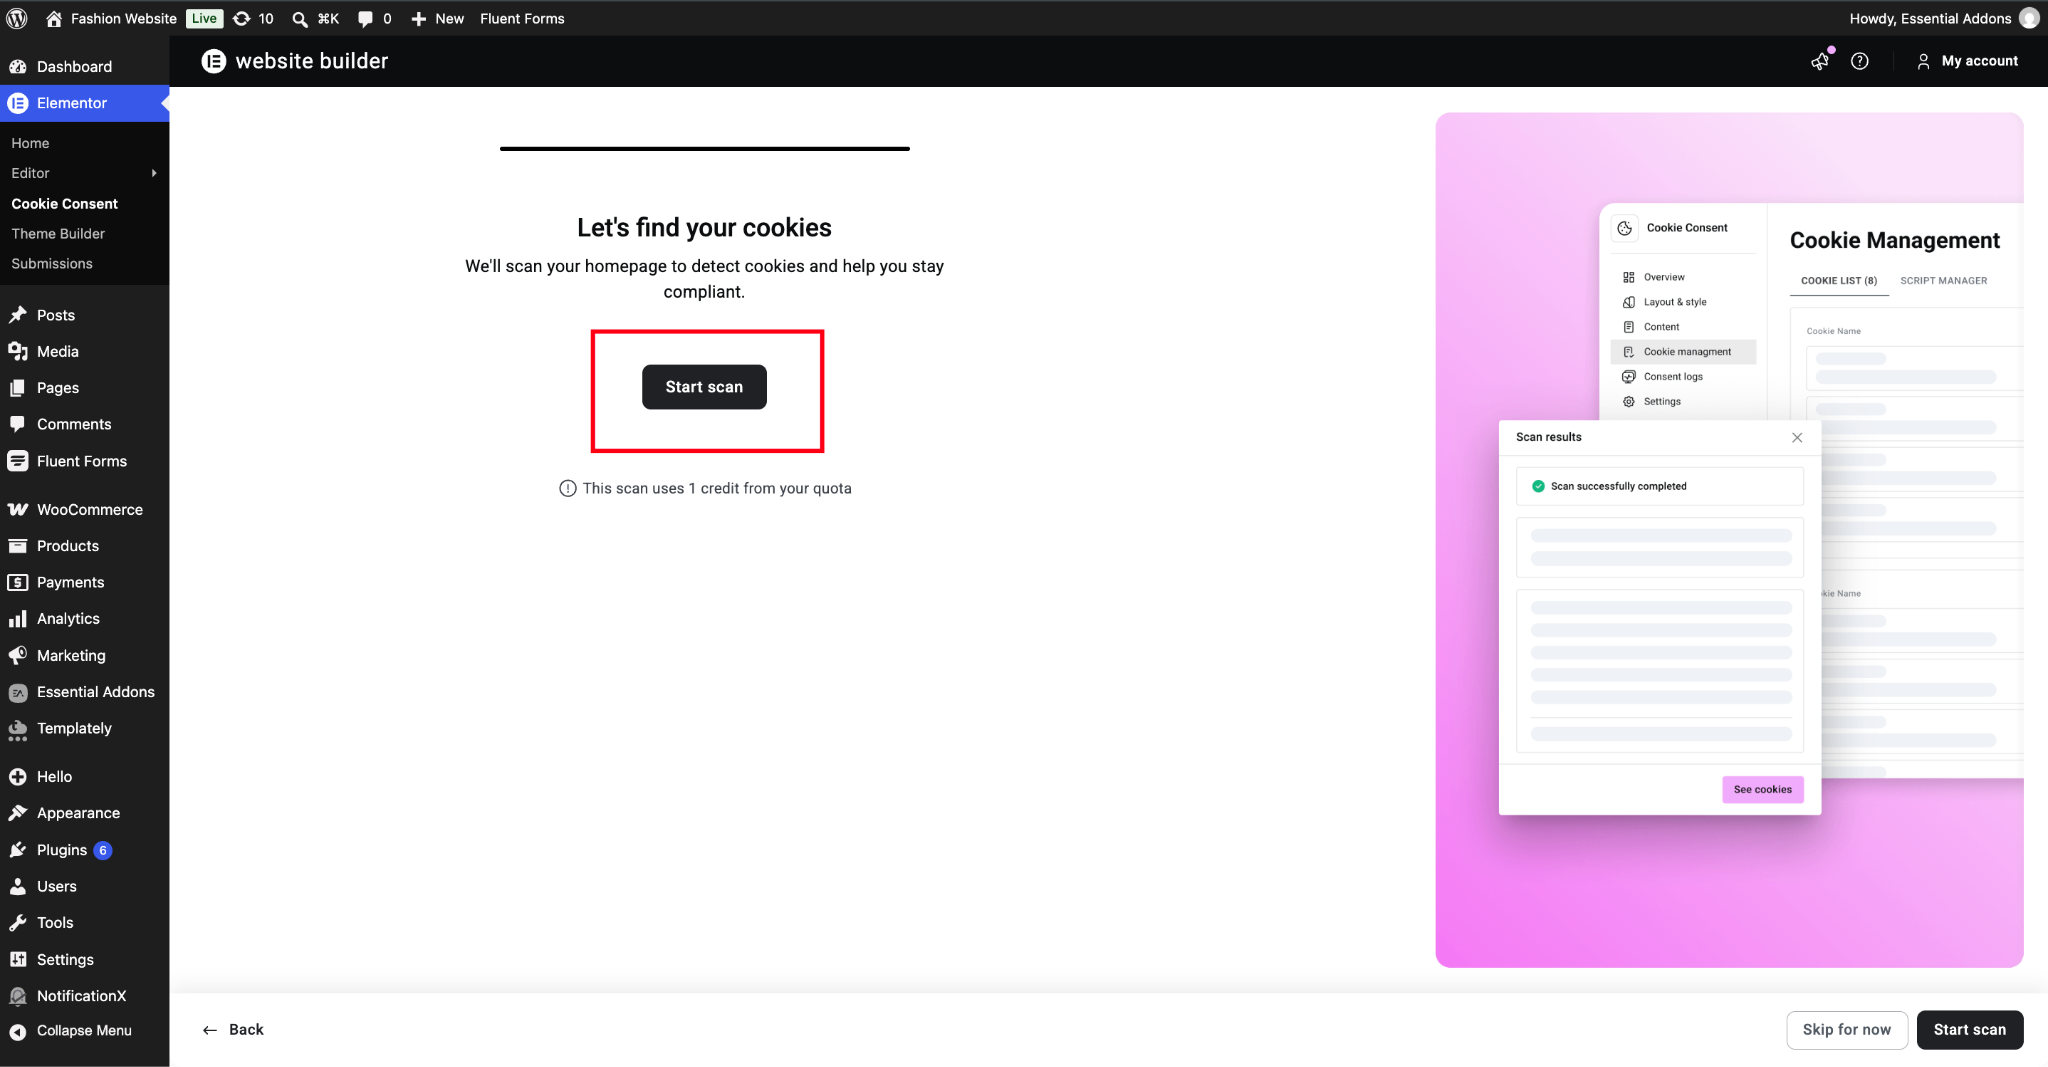Open Fashion Website home link
Image resolution: width=2048 pixels, height=1067 pixels.
coord(111,18)
